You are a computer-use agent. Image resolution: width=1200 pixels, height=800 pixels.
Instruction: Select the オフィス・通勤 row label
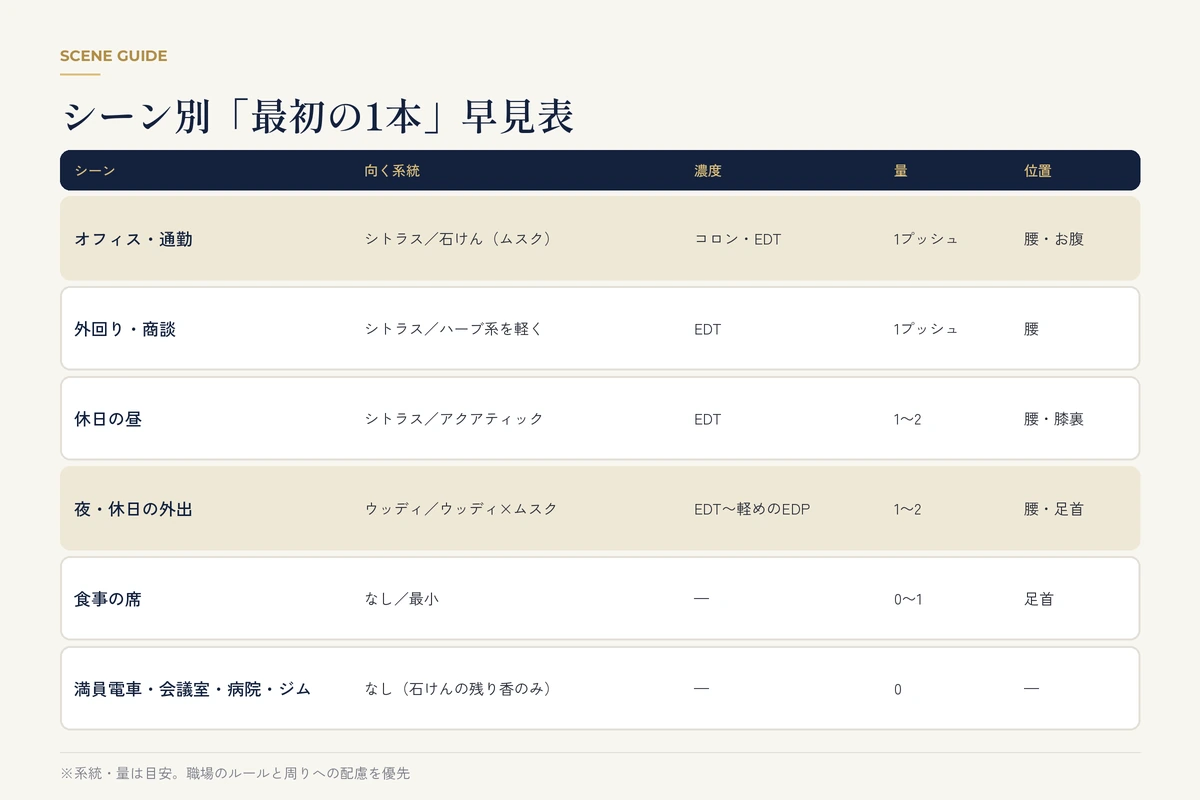click(x=133, y=239)
